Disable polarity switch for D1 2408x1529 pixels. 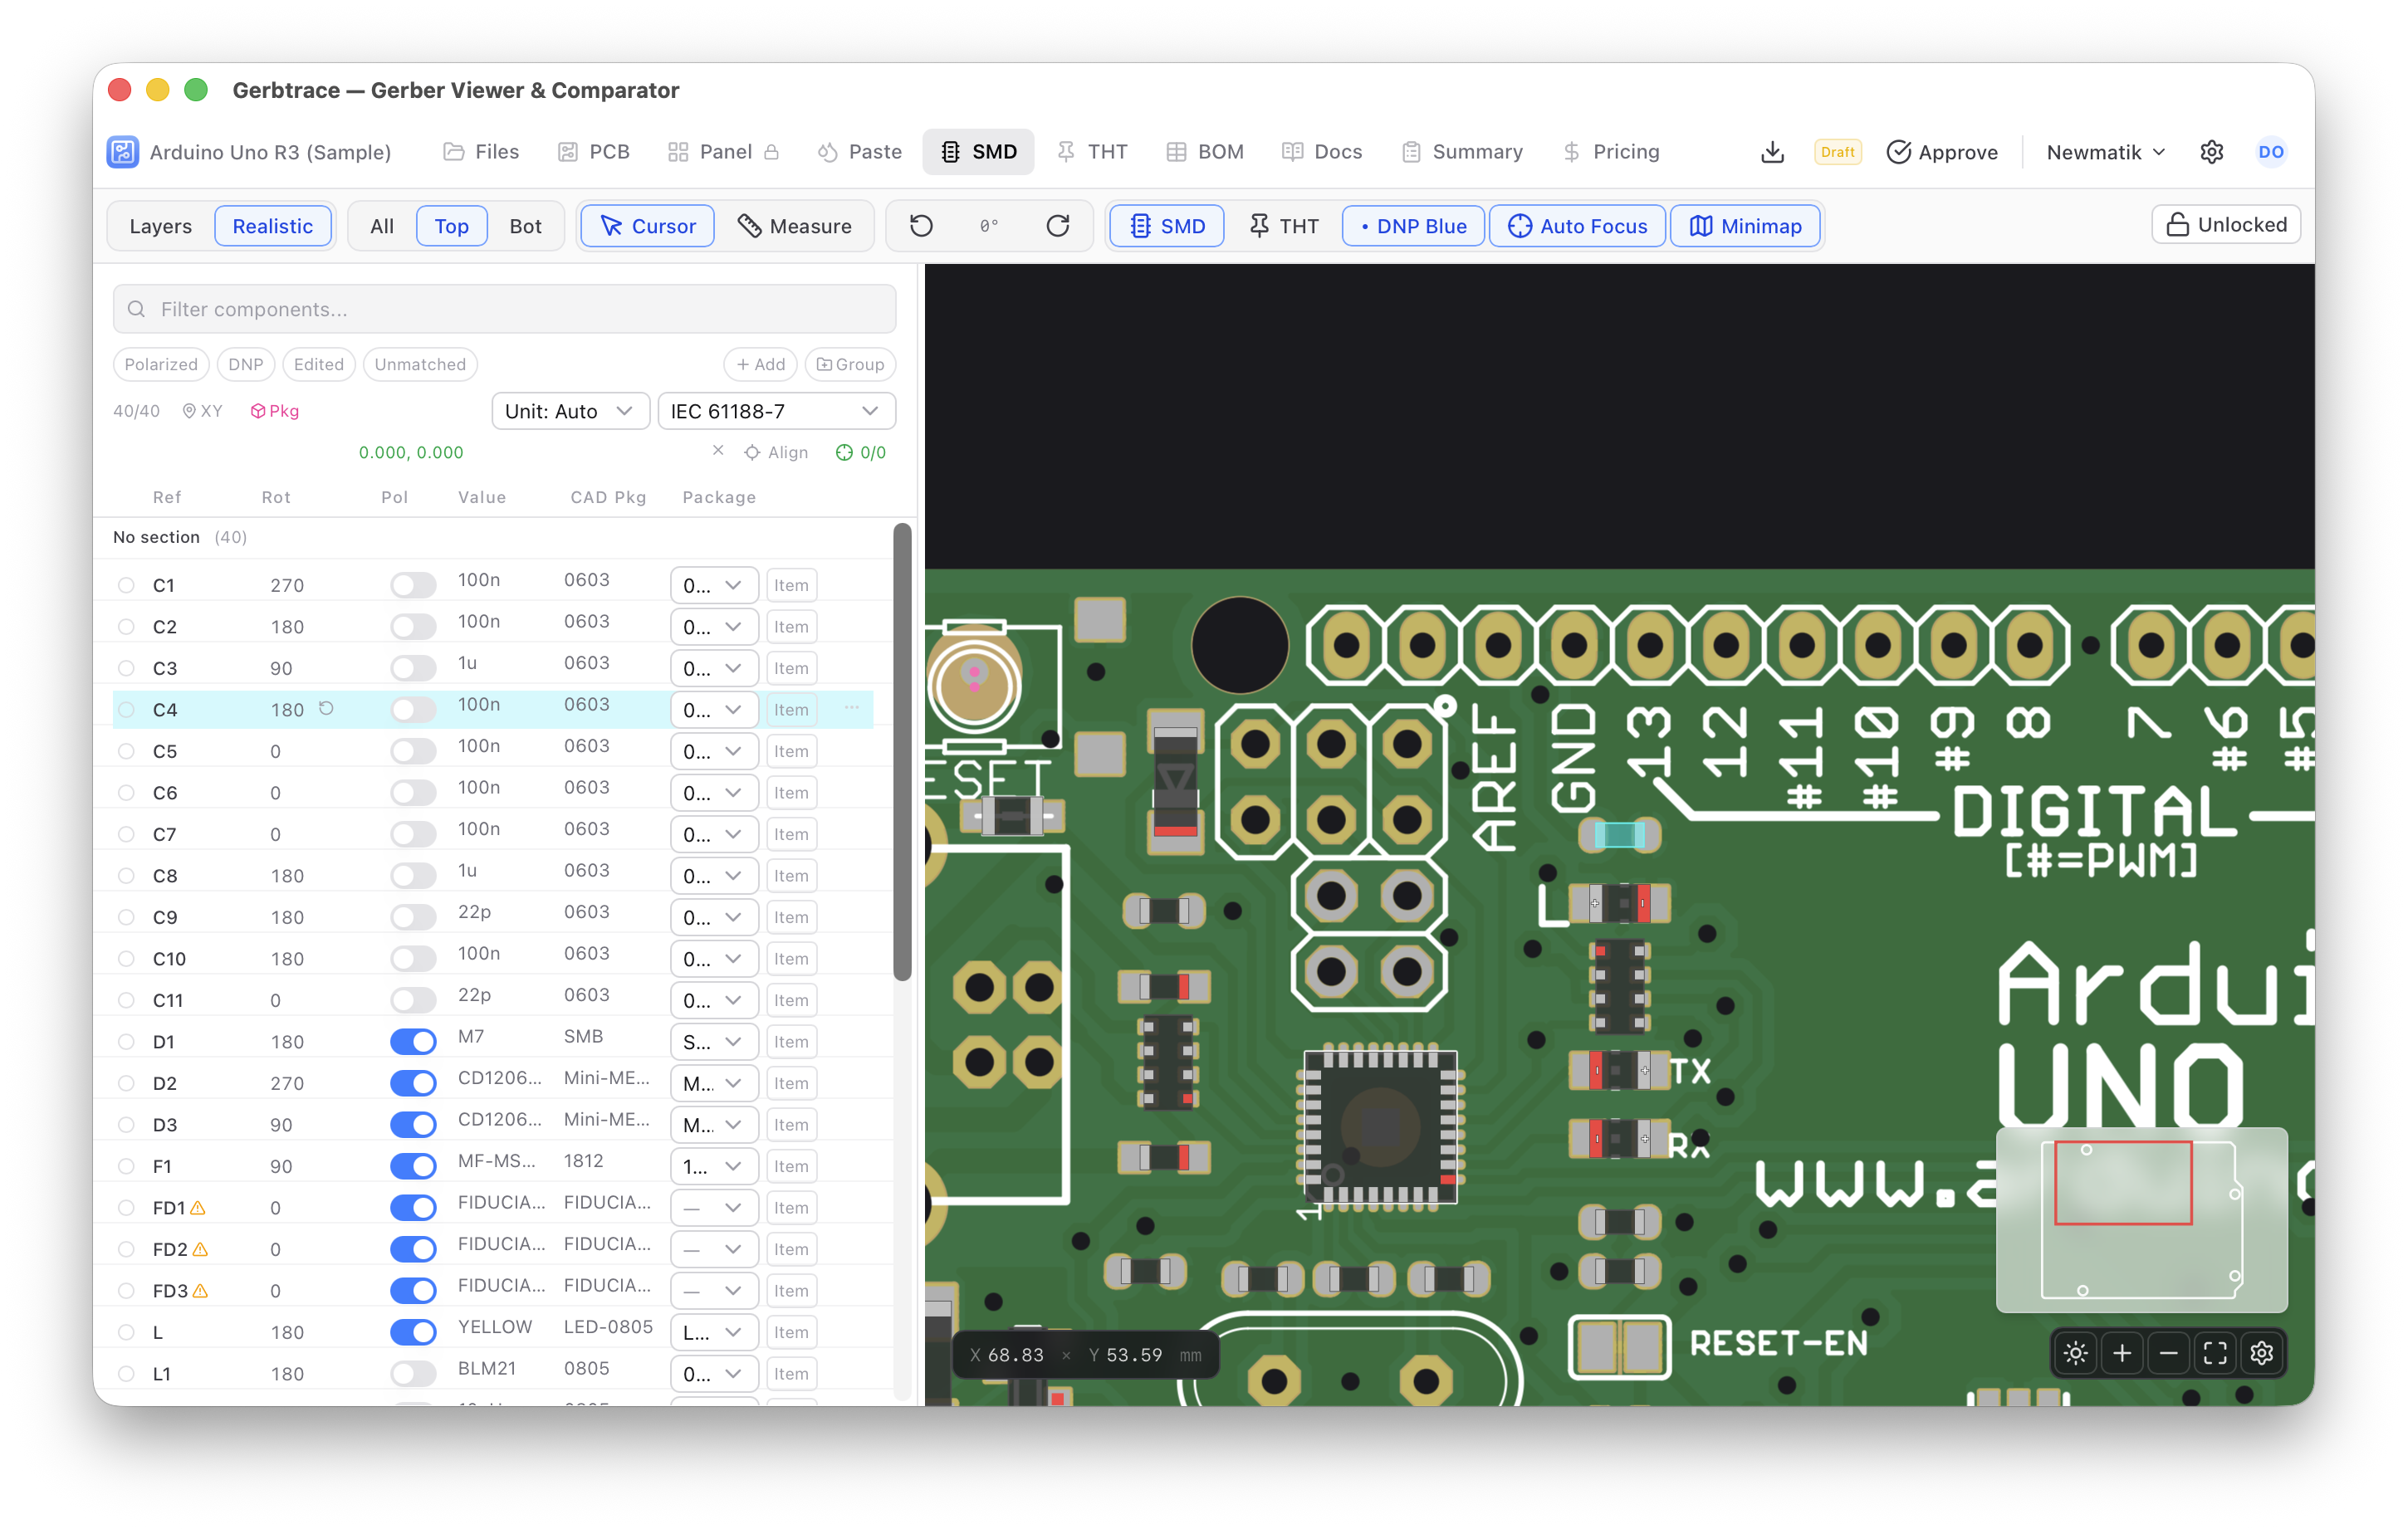413,1041
